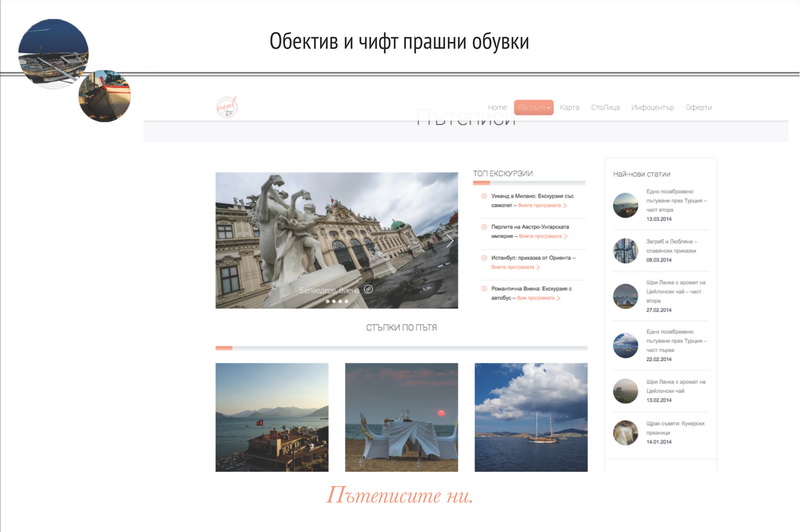Open the beach dinner table photo
The height and width of the screenshot is (532, 800).
point(401,417)
